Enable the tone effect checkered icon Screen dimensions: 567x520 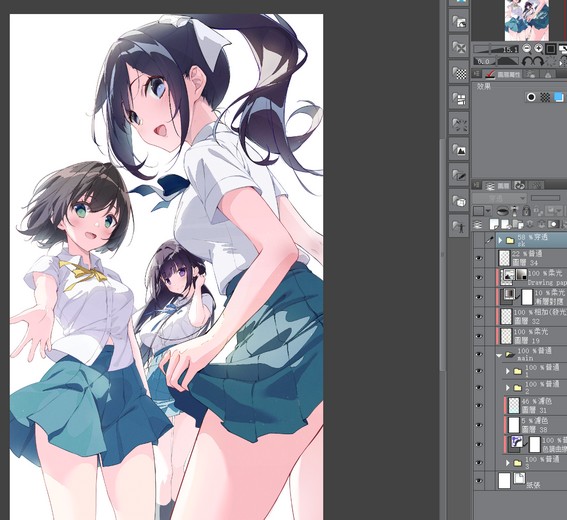545,97
